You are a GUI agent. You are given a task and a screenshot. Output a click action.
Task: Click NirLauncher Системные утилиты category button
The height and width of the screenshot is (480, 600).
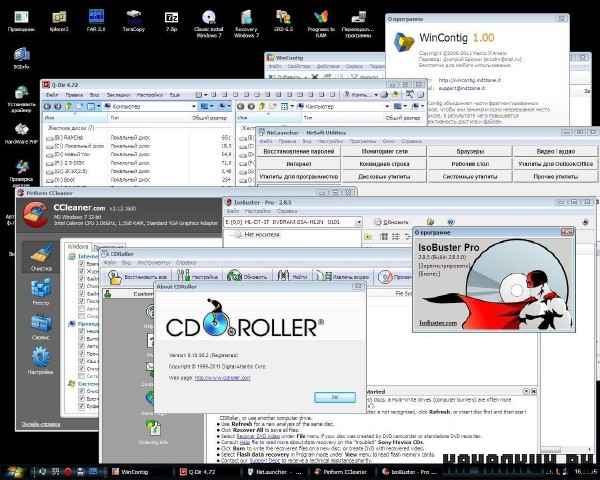pyautogui.click(x=470, y=176)
